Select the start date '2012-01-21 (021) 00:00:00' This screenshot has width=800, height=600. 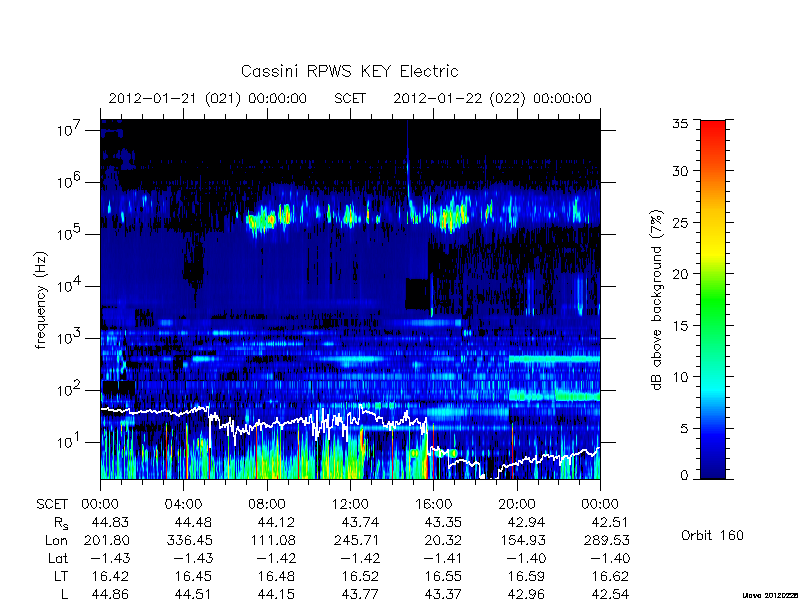(x=208, y=98)
